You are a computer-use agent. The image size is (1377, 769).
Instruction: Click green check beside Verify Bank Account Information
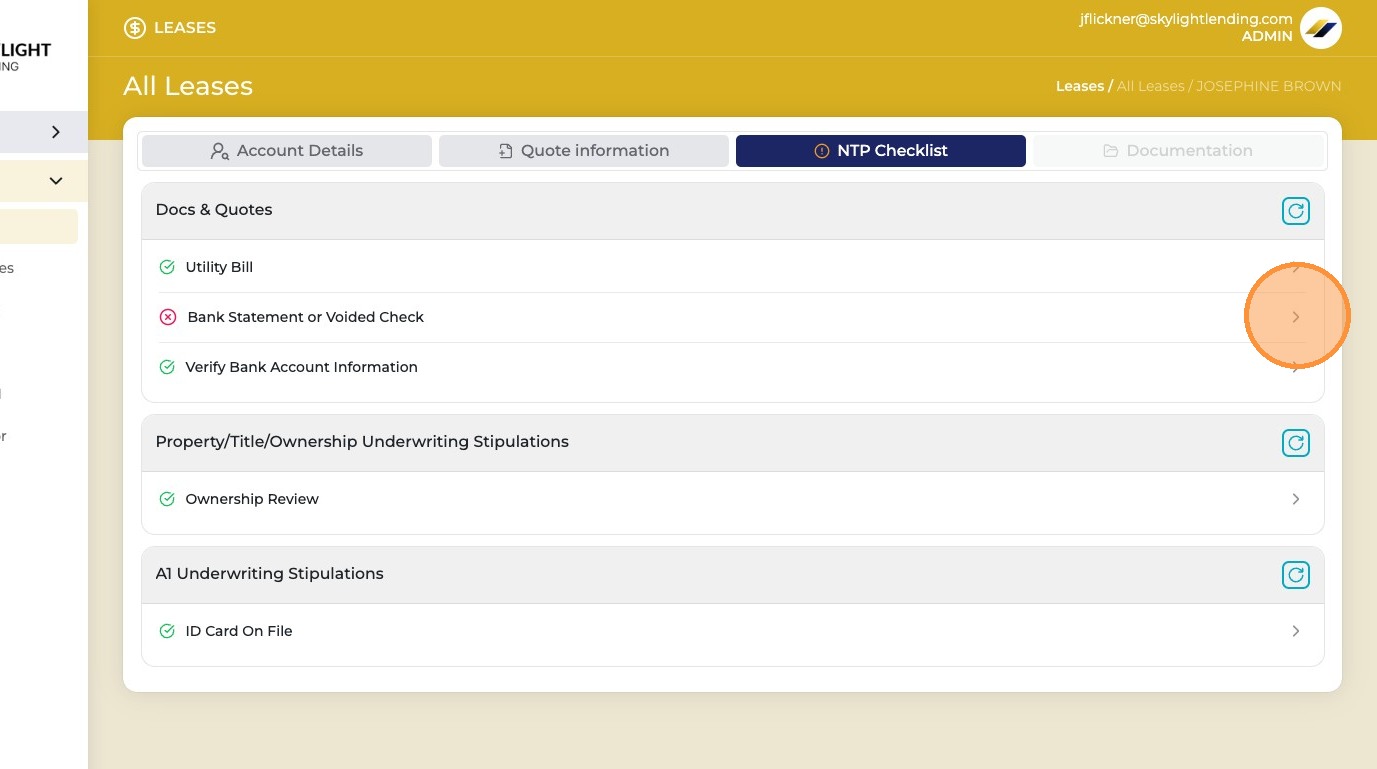point(167,367)
